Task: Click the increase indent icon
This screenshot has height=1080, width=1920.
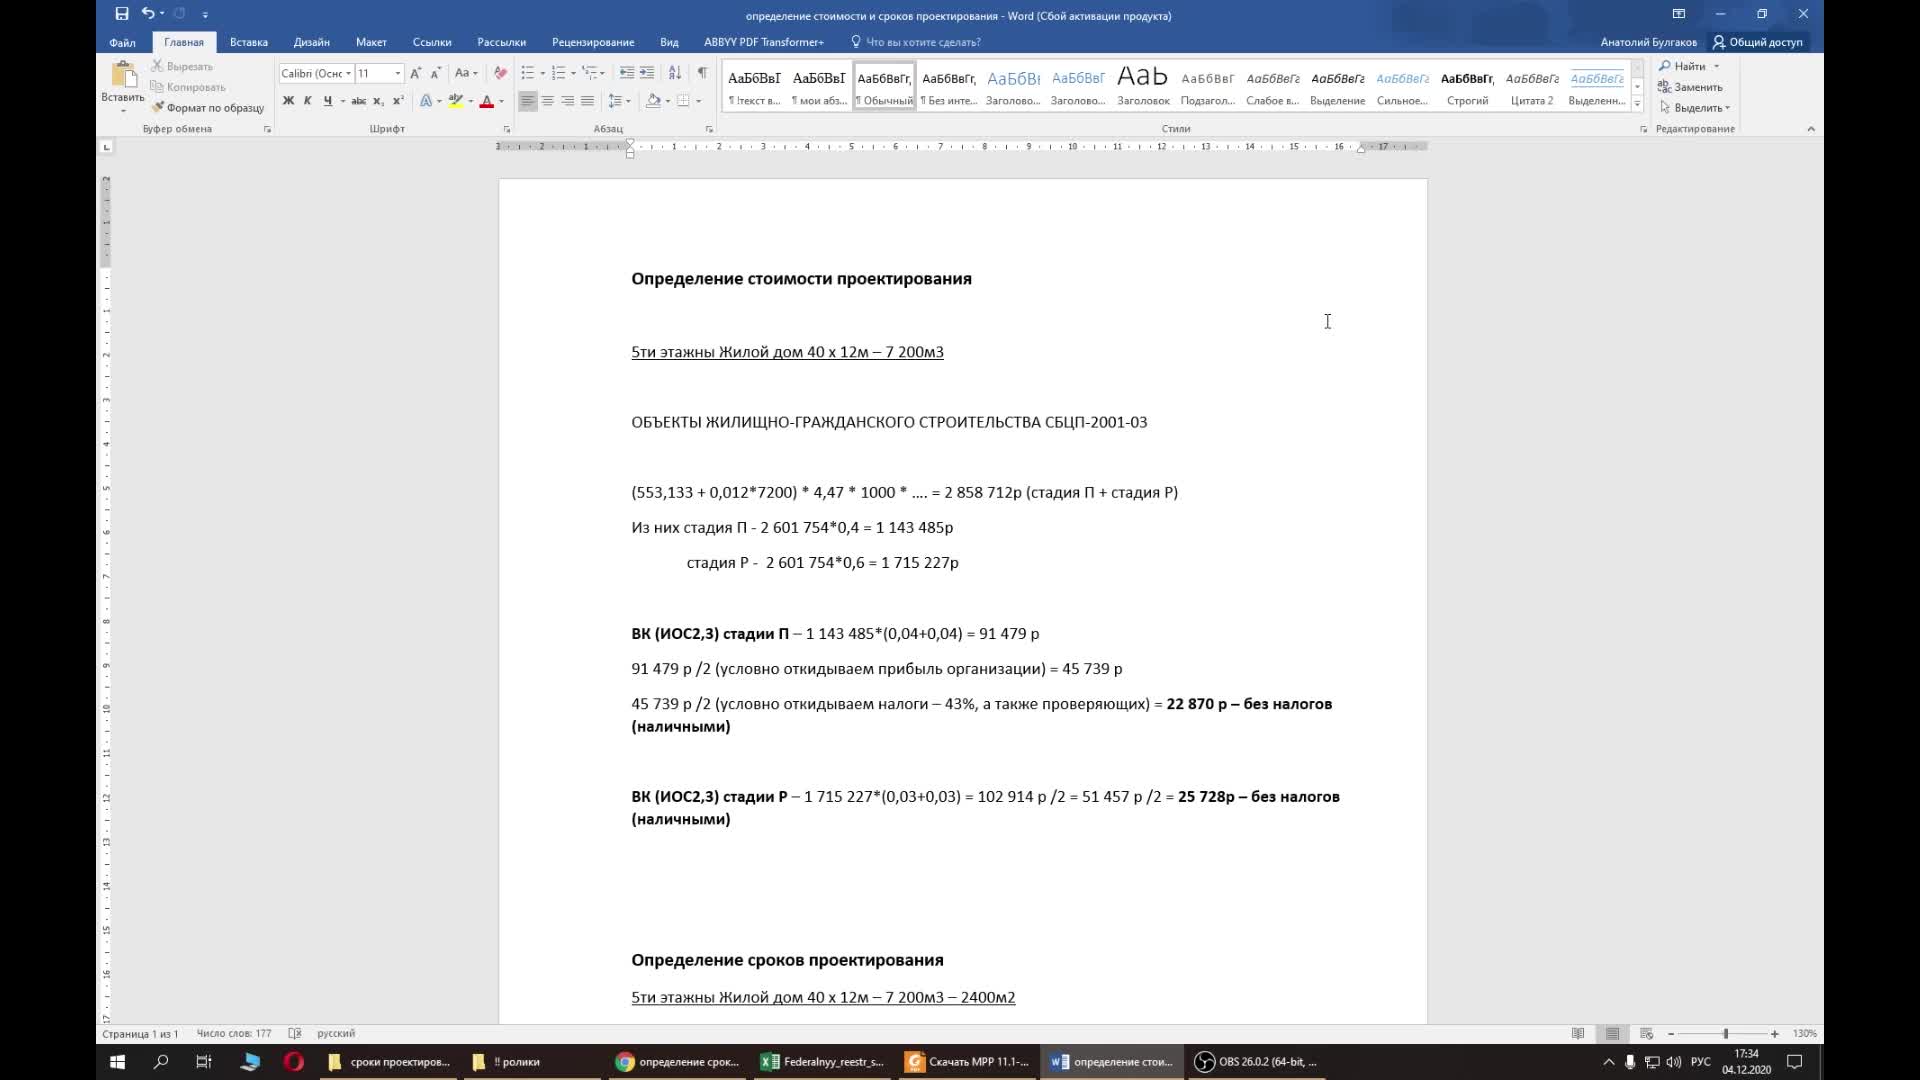Action: click(x=647, y=73)
